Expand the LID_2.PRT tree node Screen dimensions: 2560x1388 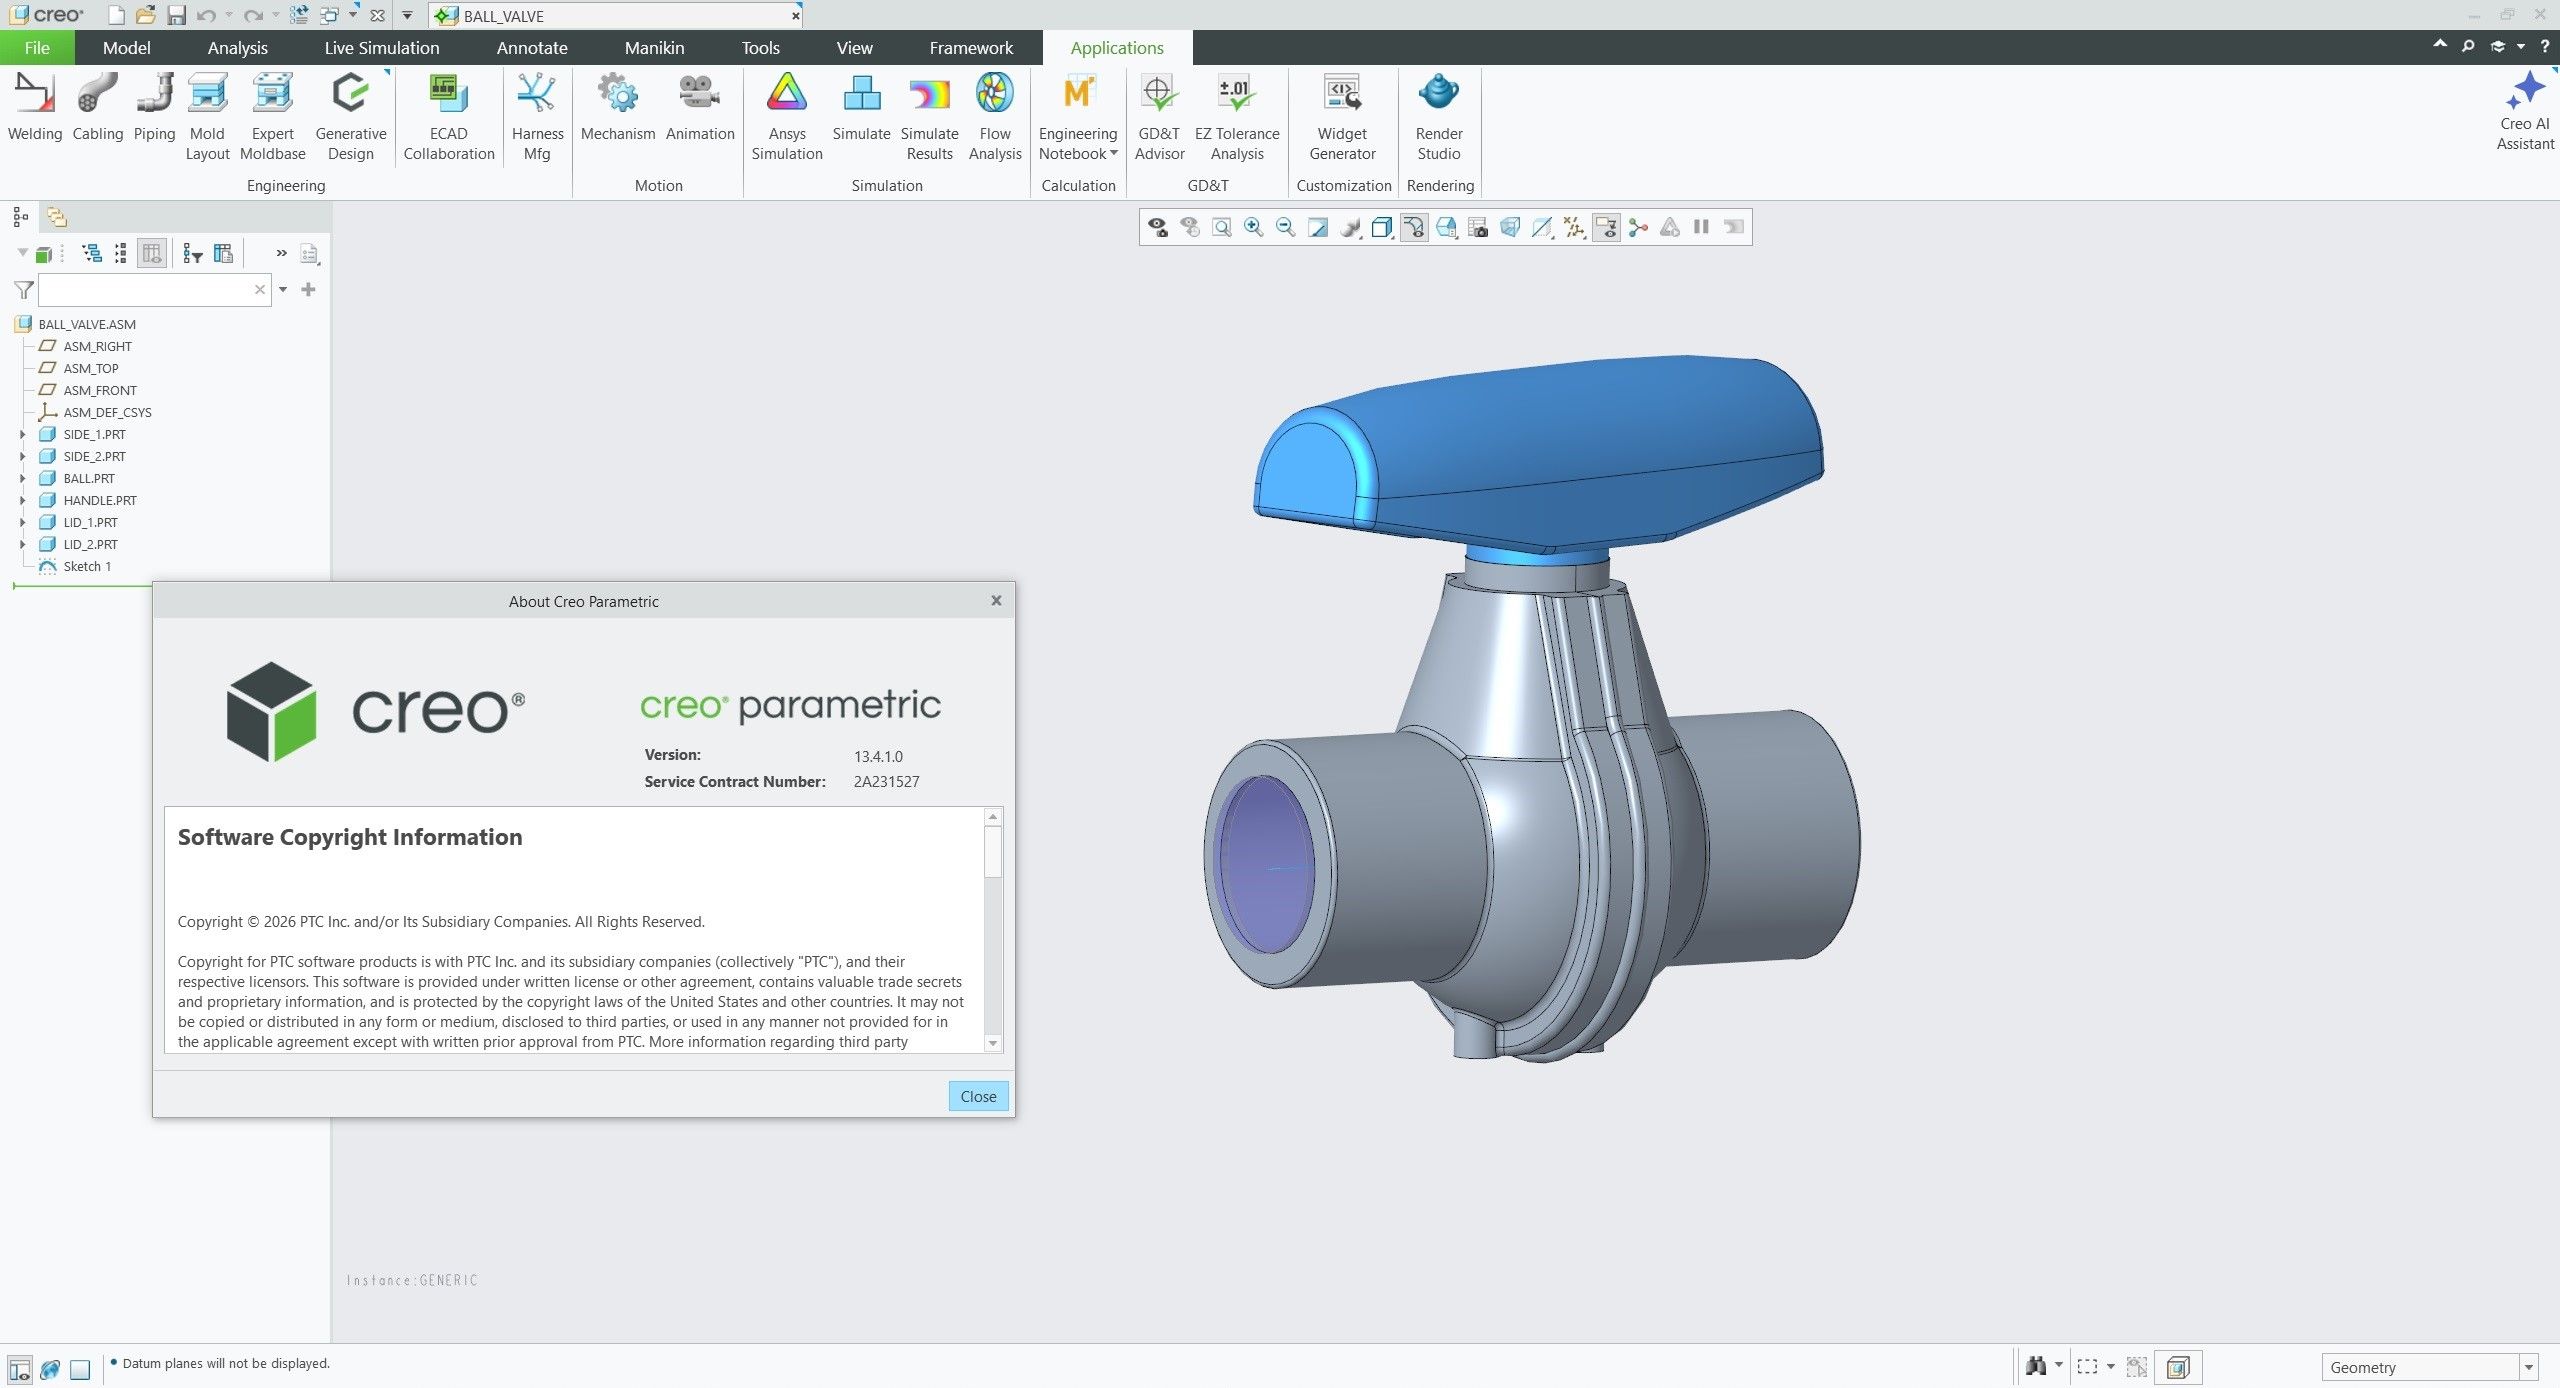(22, 545)
